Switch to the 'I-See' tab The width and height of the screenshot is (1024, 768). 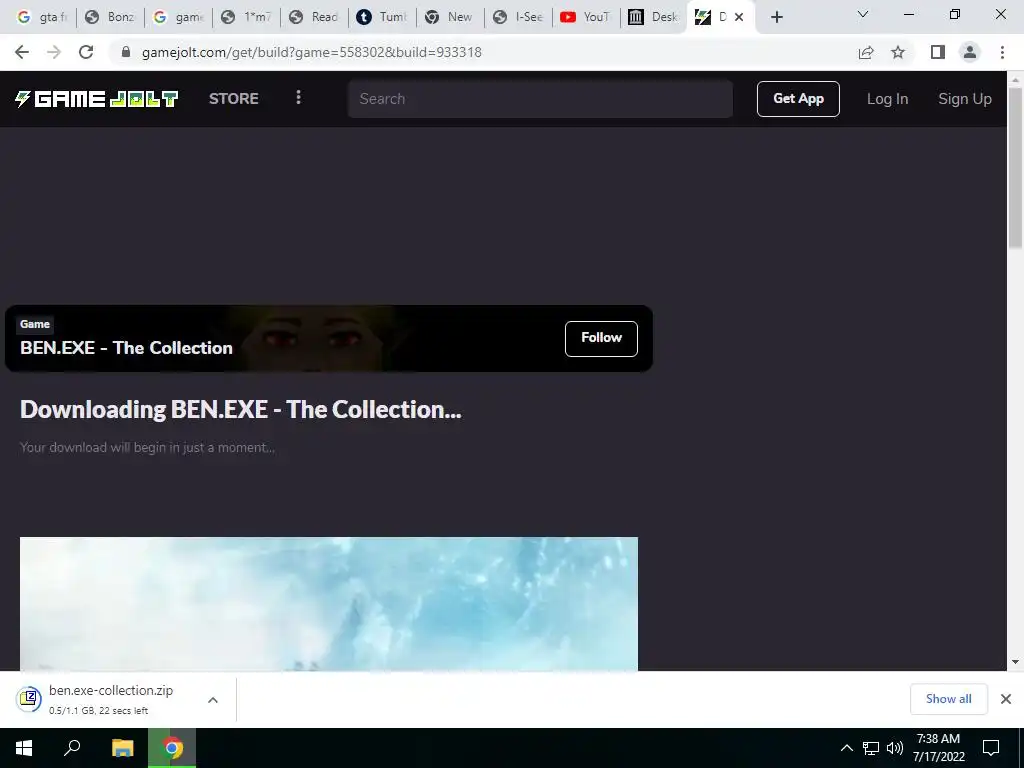pyautogui.click(x=518, y=17)
